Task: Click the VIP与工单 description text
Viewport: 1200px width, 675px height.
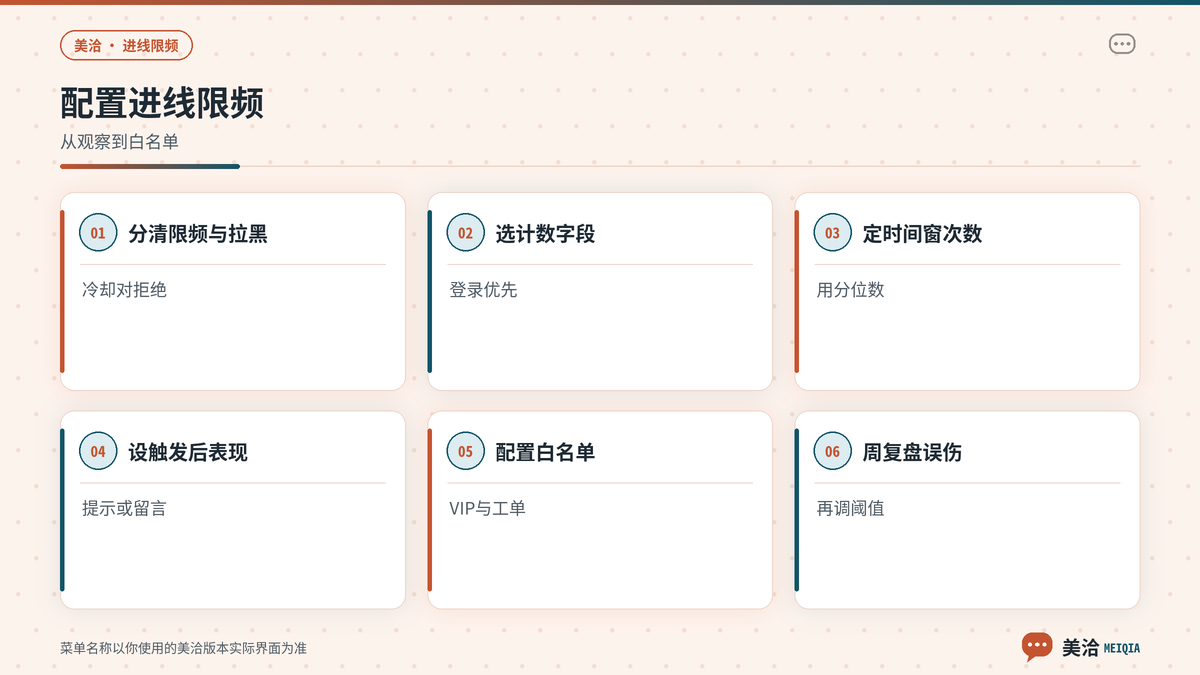Action: 487,509
